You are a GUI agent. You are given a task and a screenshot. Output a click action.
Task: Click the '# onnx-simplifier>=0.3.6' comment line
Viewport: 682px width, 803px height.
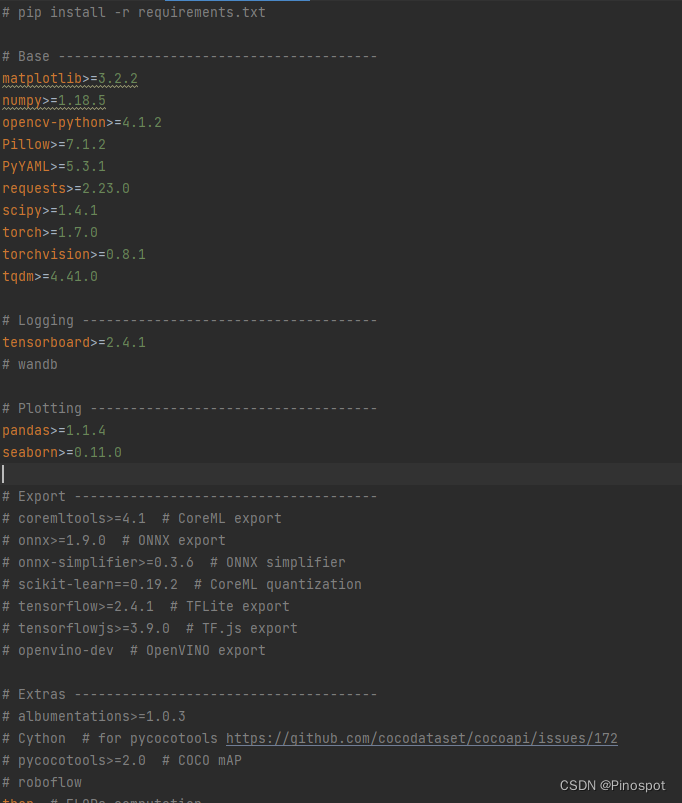pos(174,563)
